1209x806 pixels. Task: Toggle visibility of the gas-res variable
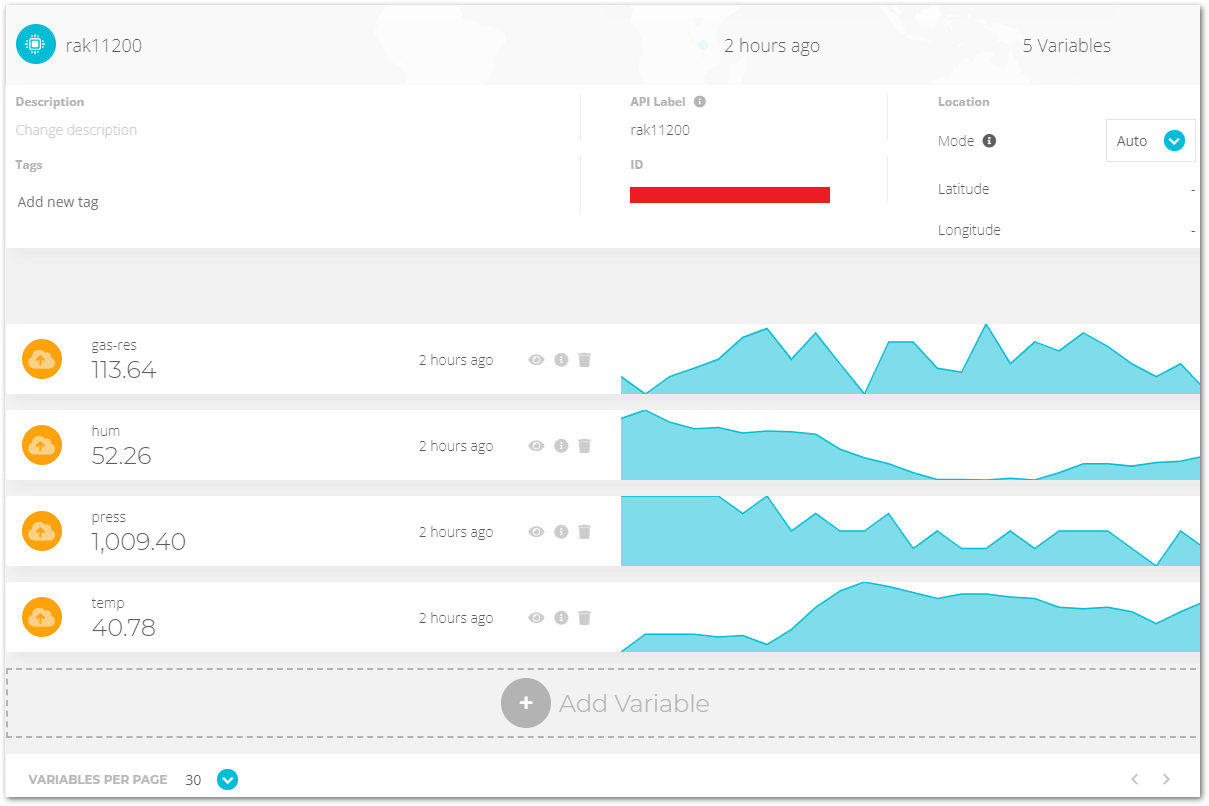pyautogui.click(x=536, y=359)
